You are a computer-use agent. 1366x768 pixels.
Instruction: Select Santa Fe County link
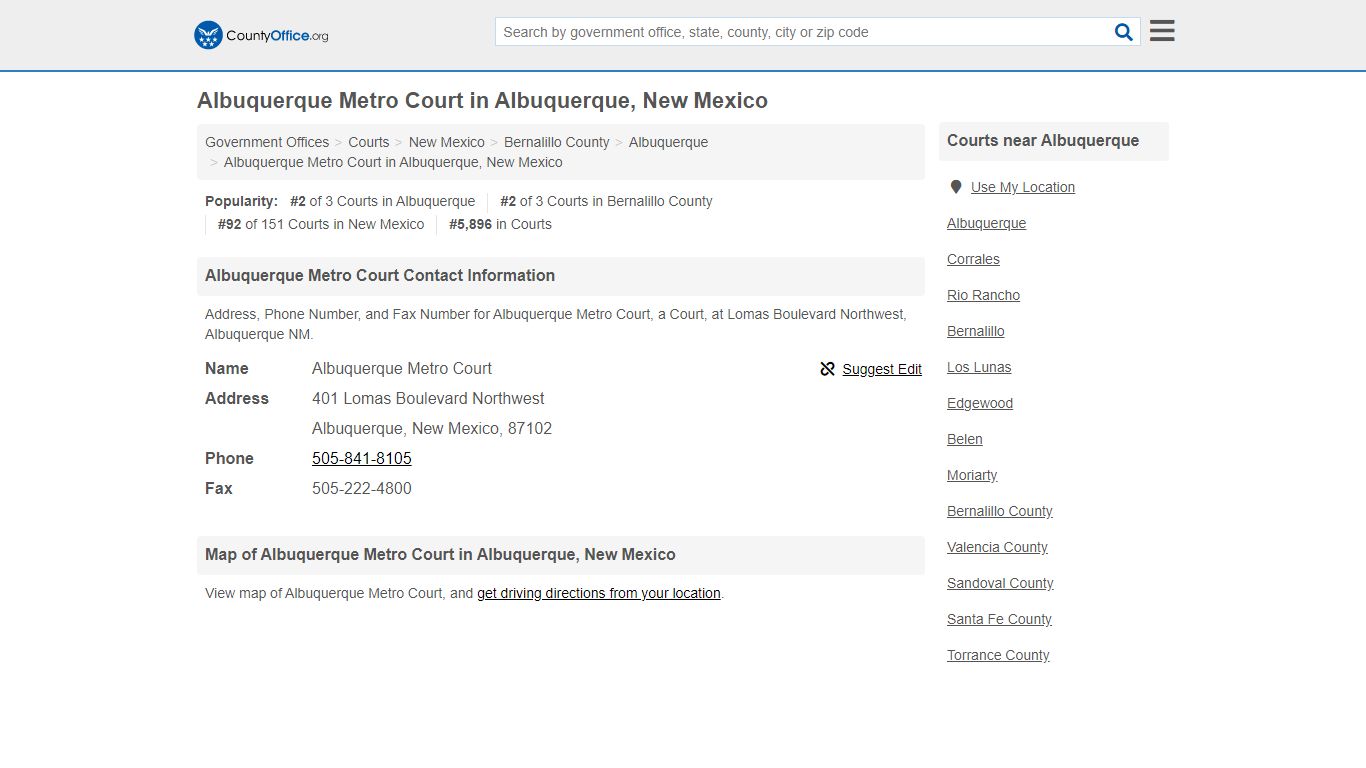(999, 619)
